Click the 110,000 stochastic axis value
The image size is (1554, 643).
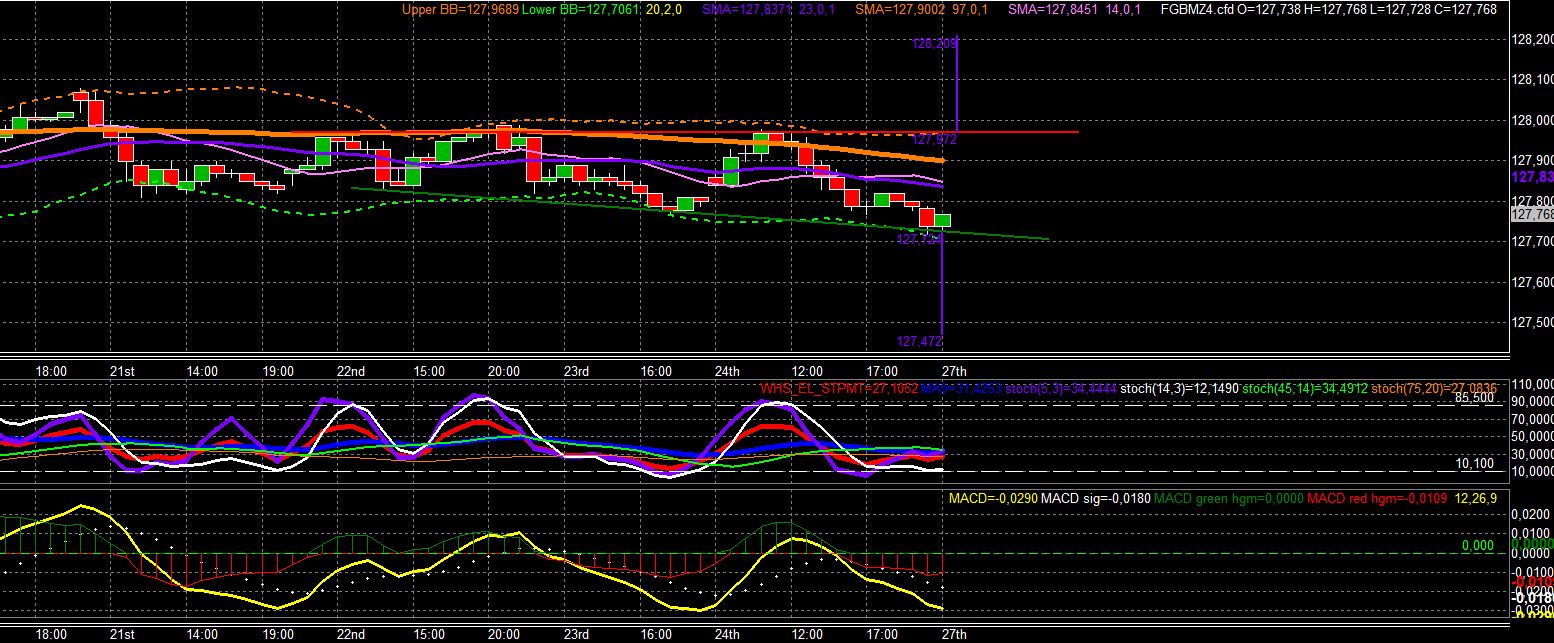coord(1533,384)
